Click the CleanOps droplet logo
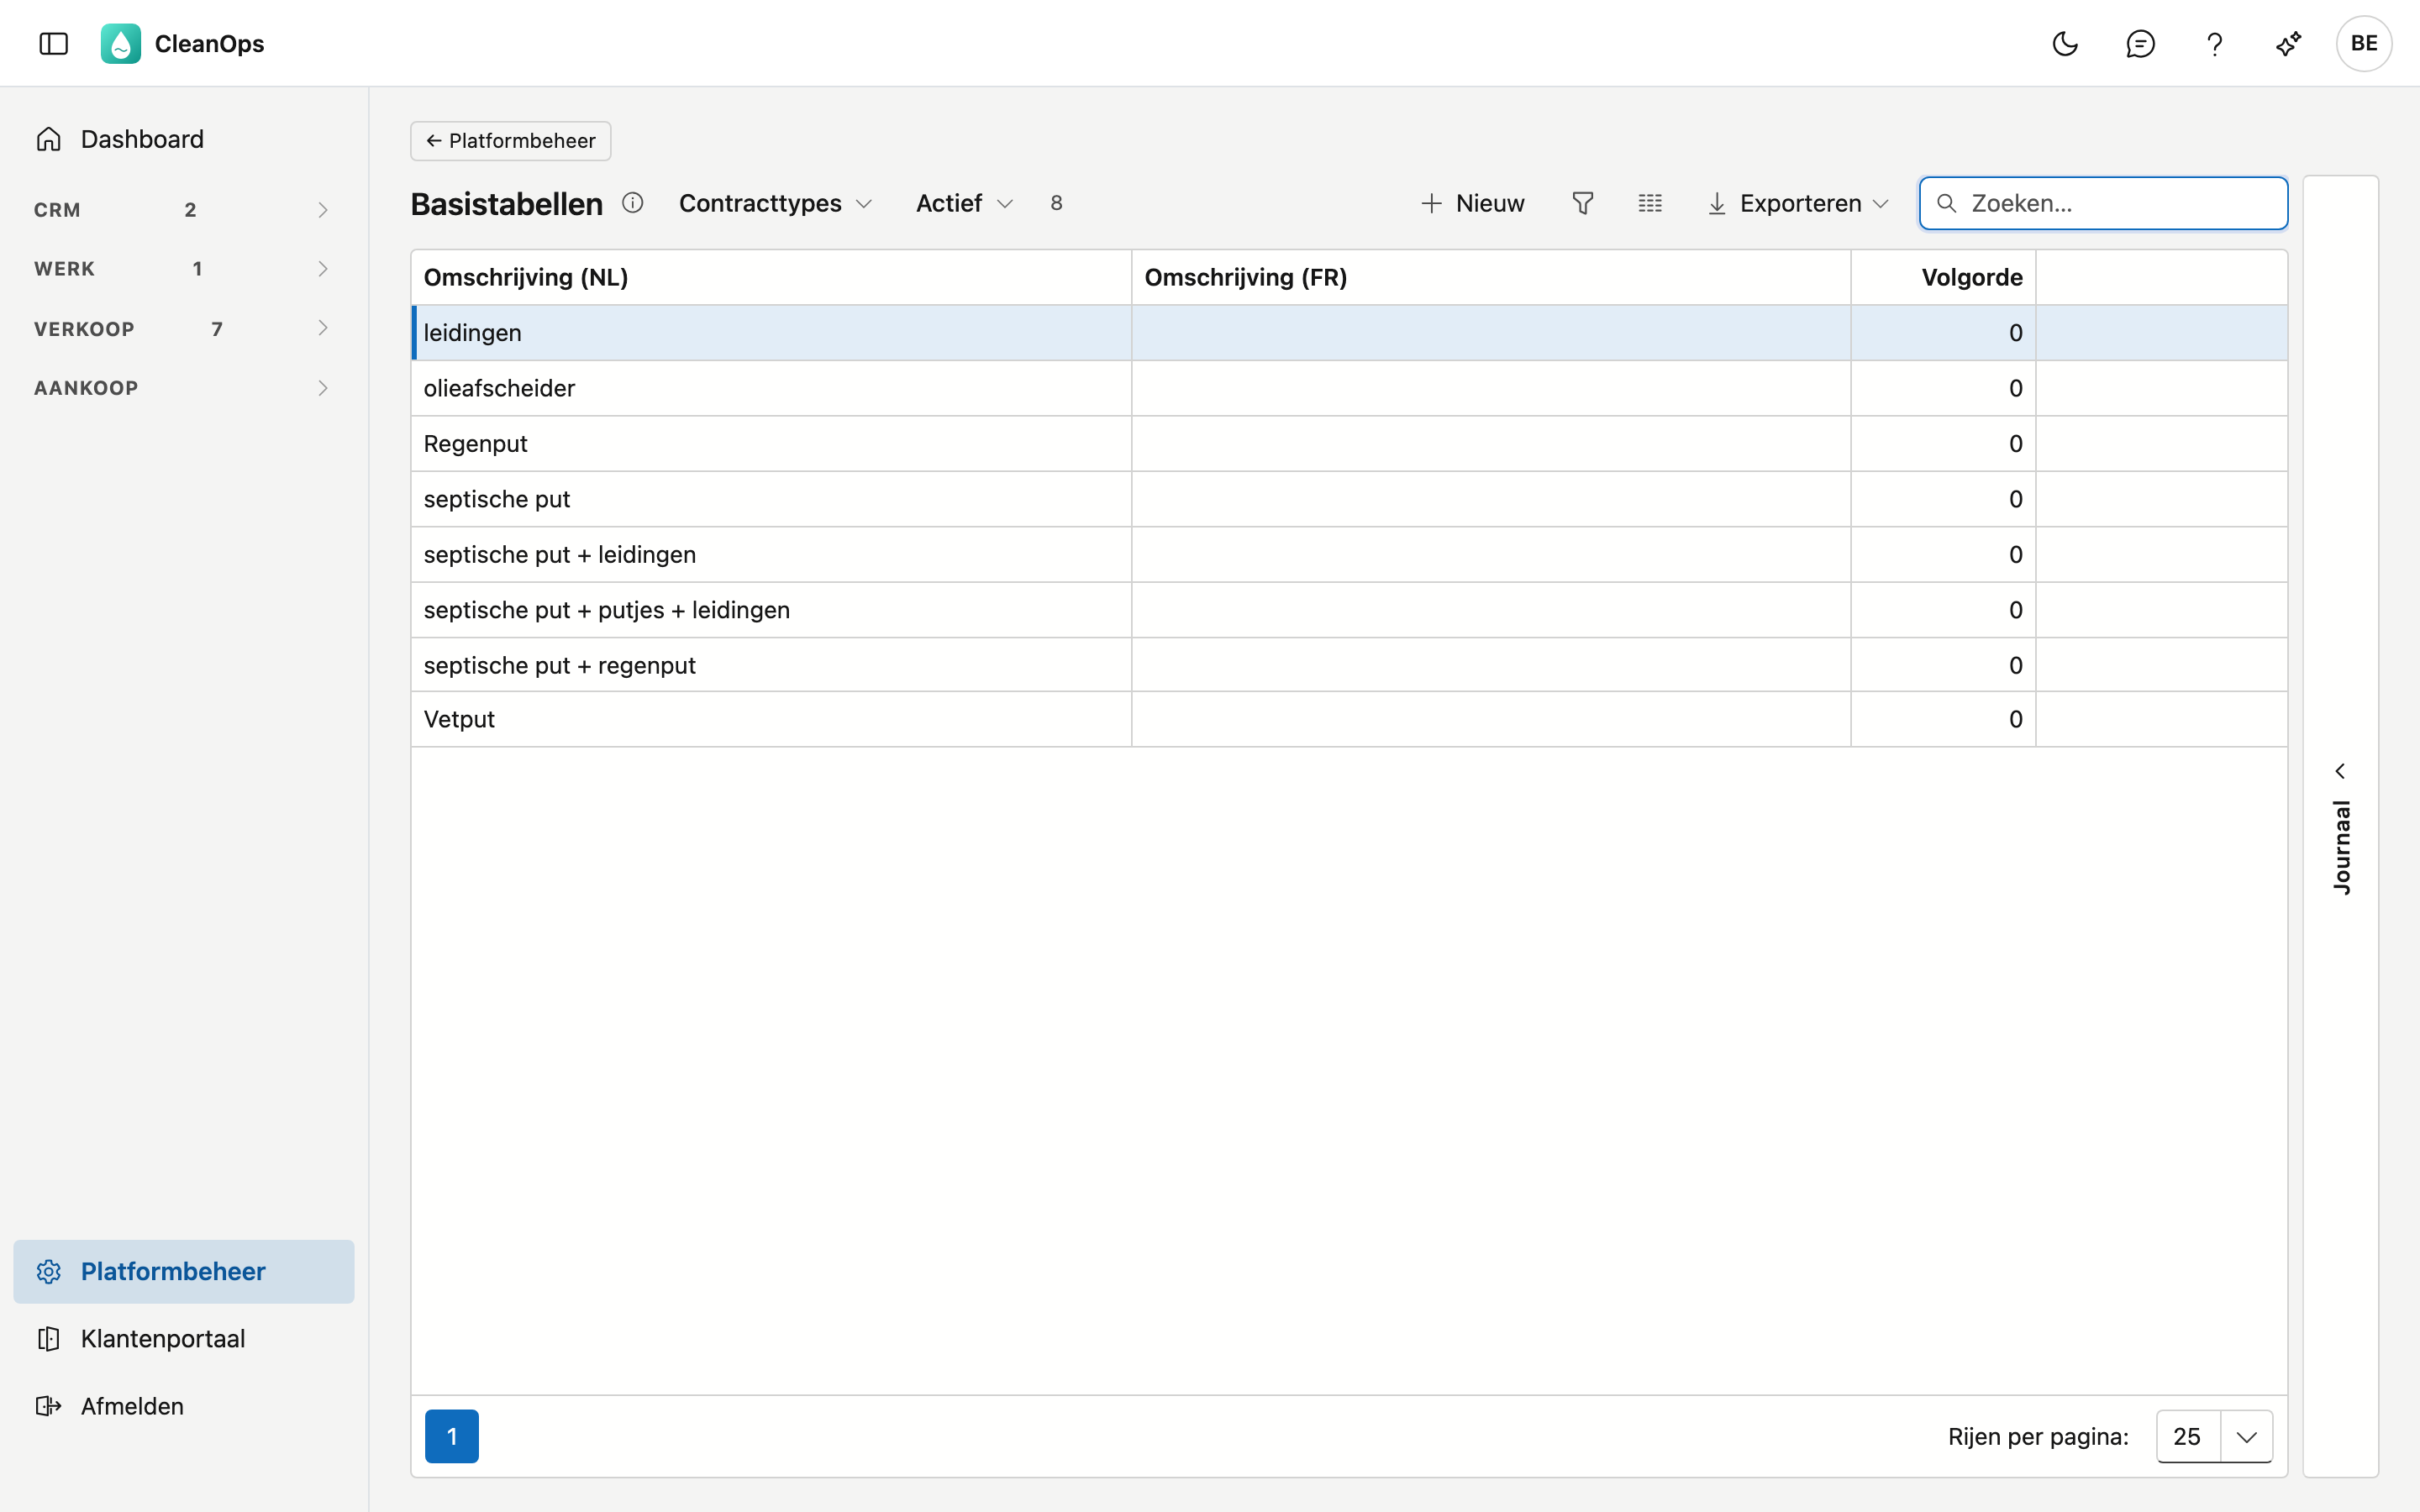The image size is (2420, 1512). coord(121,44)
